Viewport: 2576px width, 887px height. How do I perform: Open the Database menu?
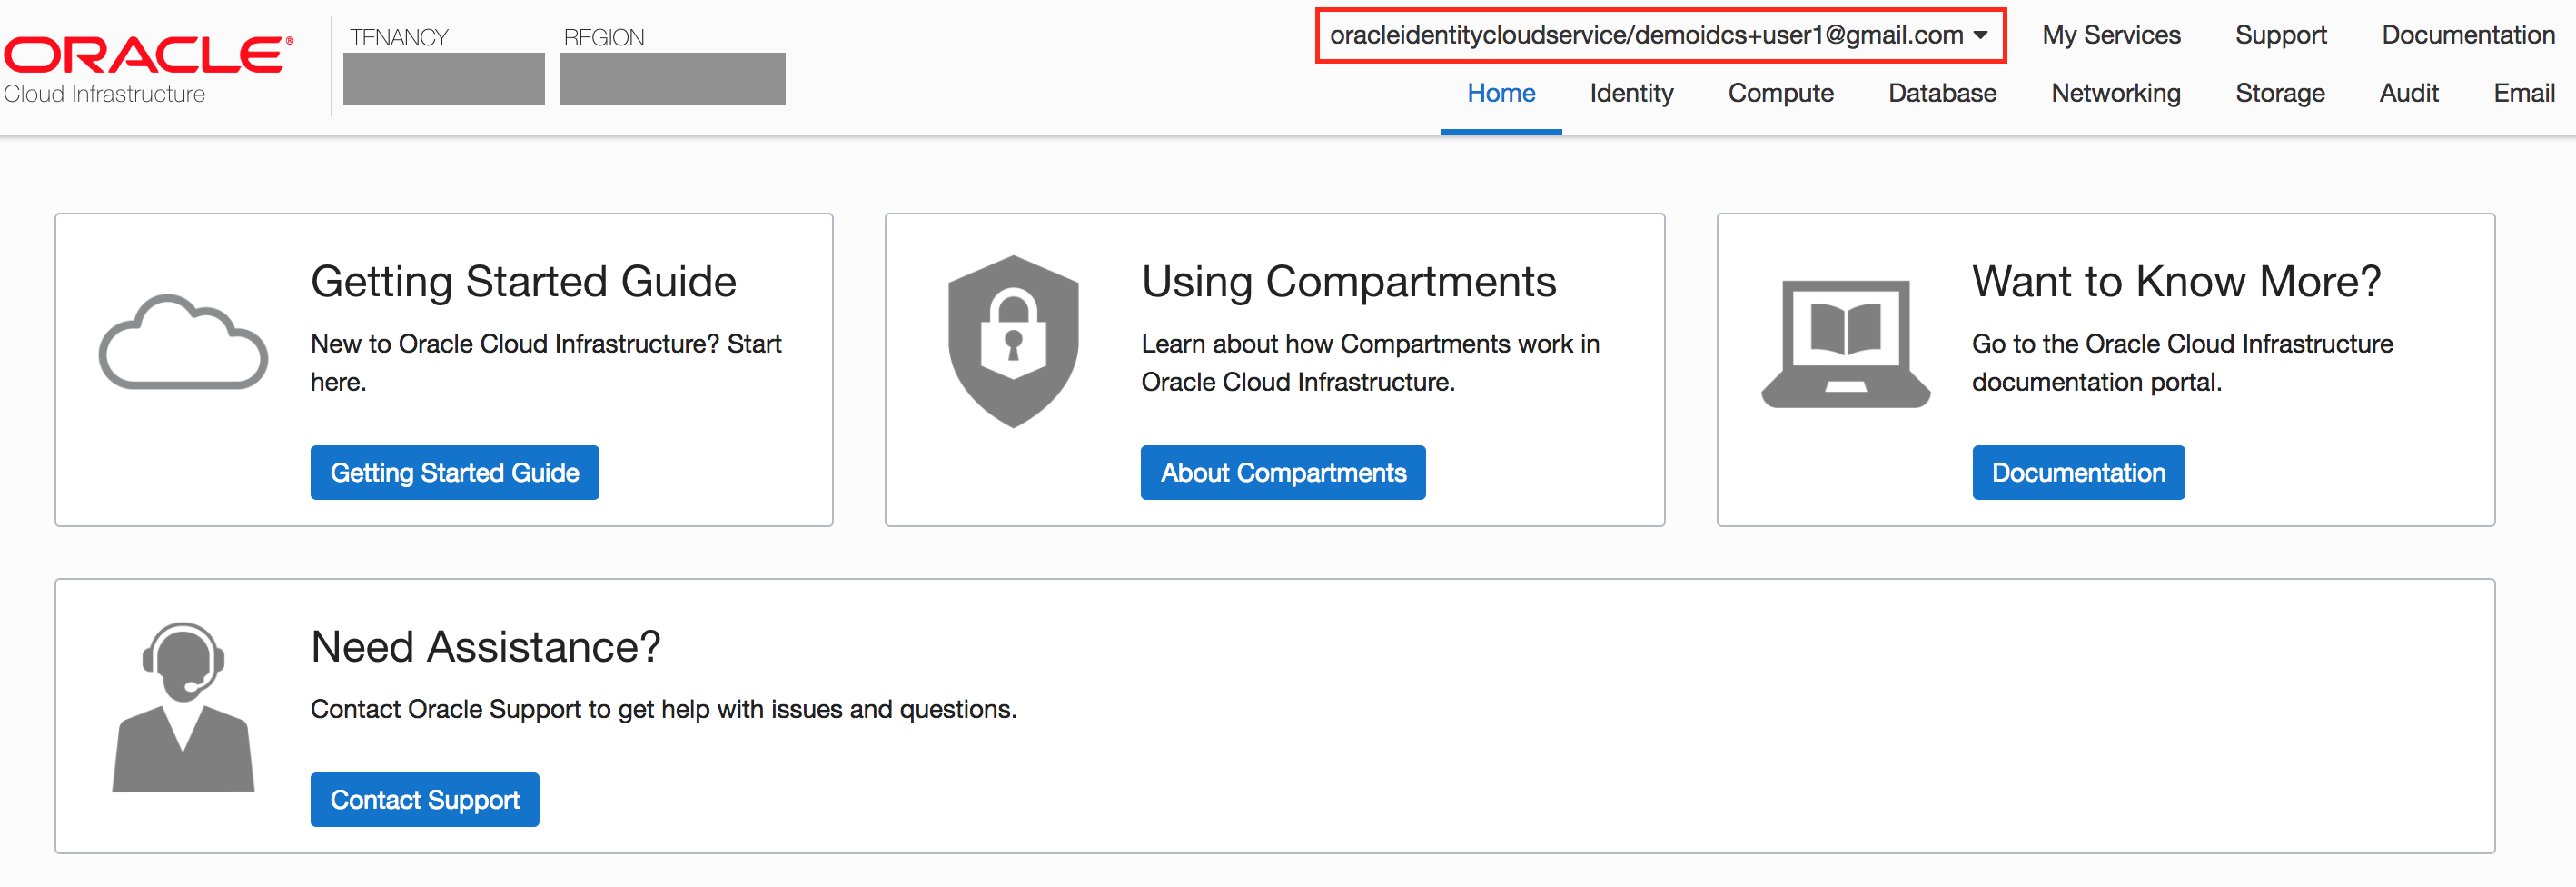click(x=1942, y=93)
